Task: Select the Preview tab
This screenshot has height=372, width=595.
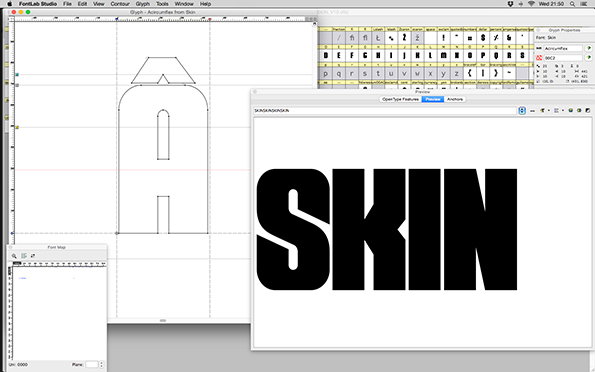Action: [433, 99]
